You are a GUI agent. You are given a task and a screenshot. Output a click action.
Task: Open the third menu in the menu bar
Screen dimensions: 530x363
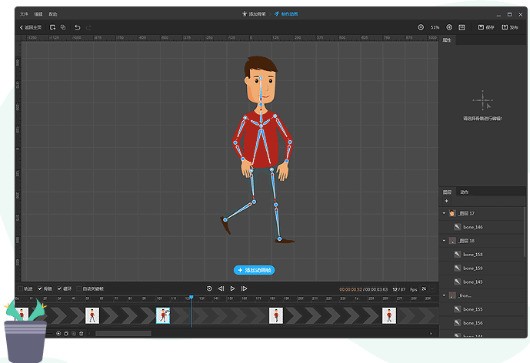53,14
